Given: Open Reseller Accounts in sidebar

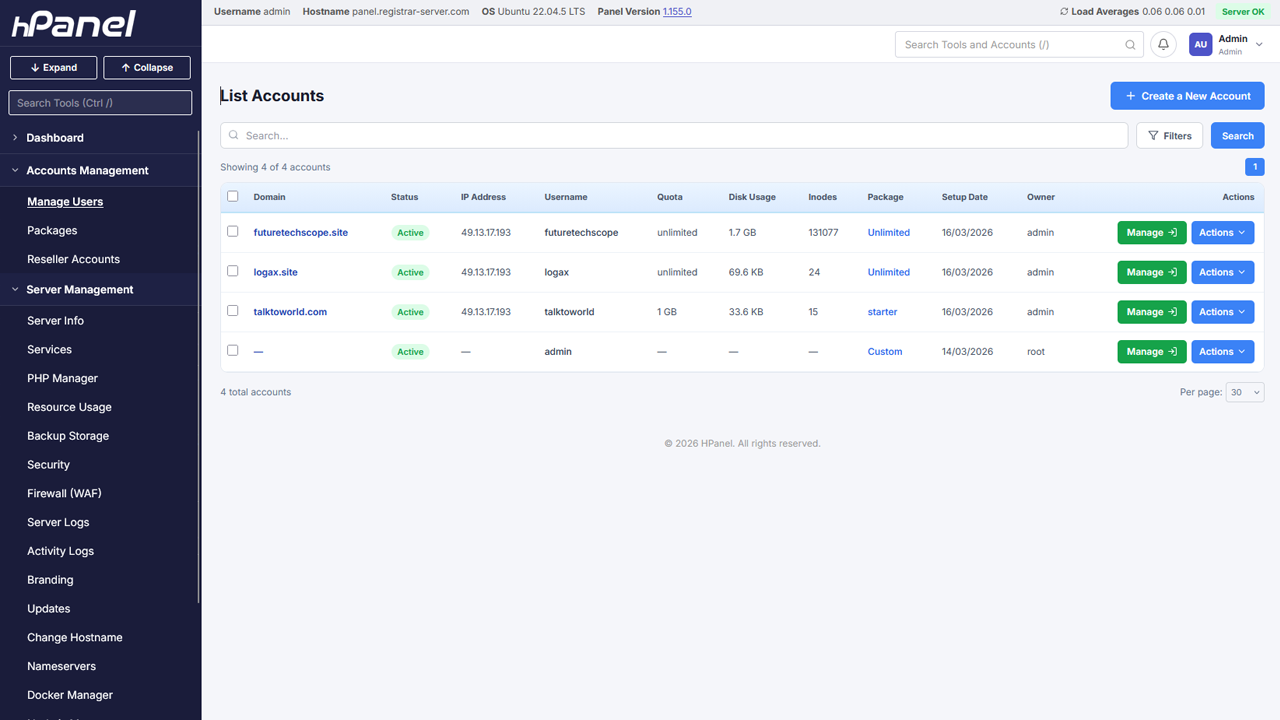Looking at the screenshot, I should (73, 260).
